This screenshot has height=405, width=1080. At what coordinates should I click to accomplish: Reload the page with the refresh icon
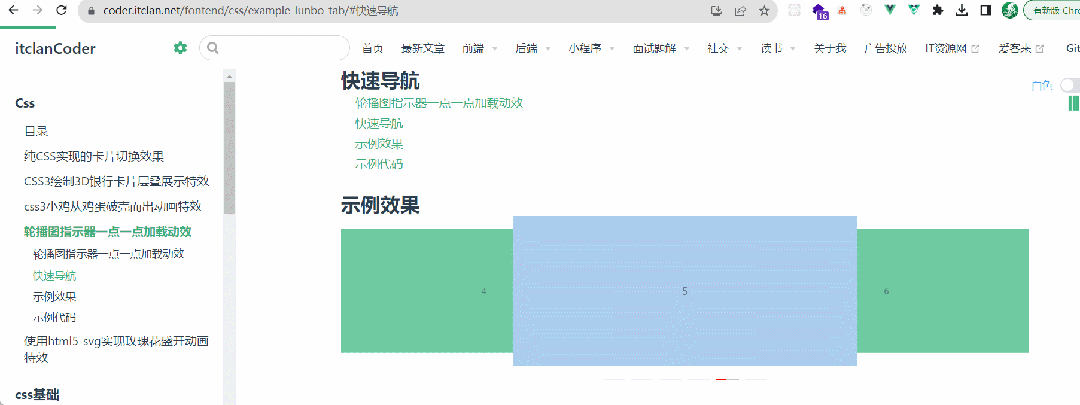coord(61,10)
